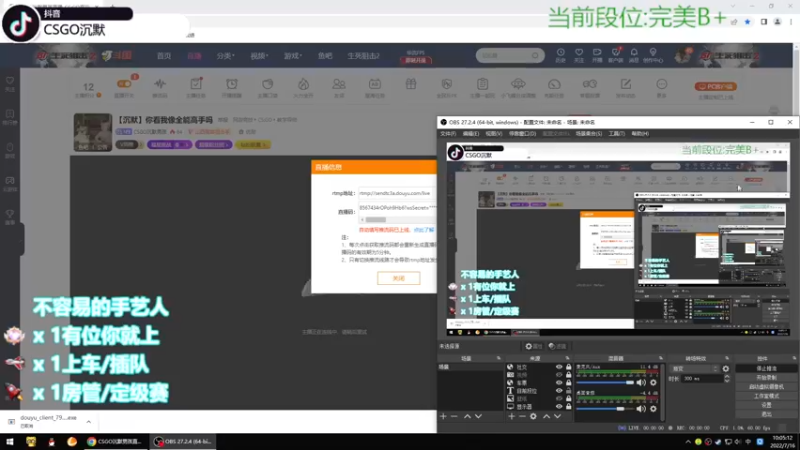The image size is (800, 450).
Task: Open the source 滤镜 filters button
Action: click(557, 346)
